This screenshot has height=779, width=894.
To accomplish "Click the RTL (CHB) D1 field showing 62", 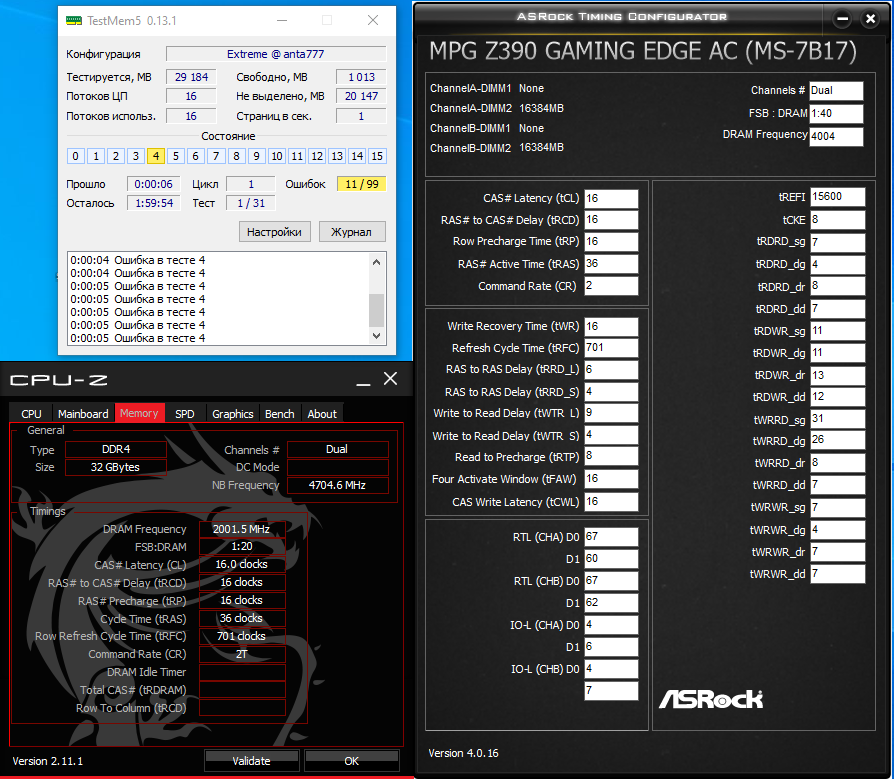I will coord(611,603).
